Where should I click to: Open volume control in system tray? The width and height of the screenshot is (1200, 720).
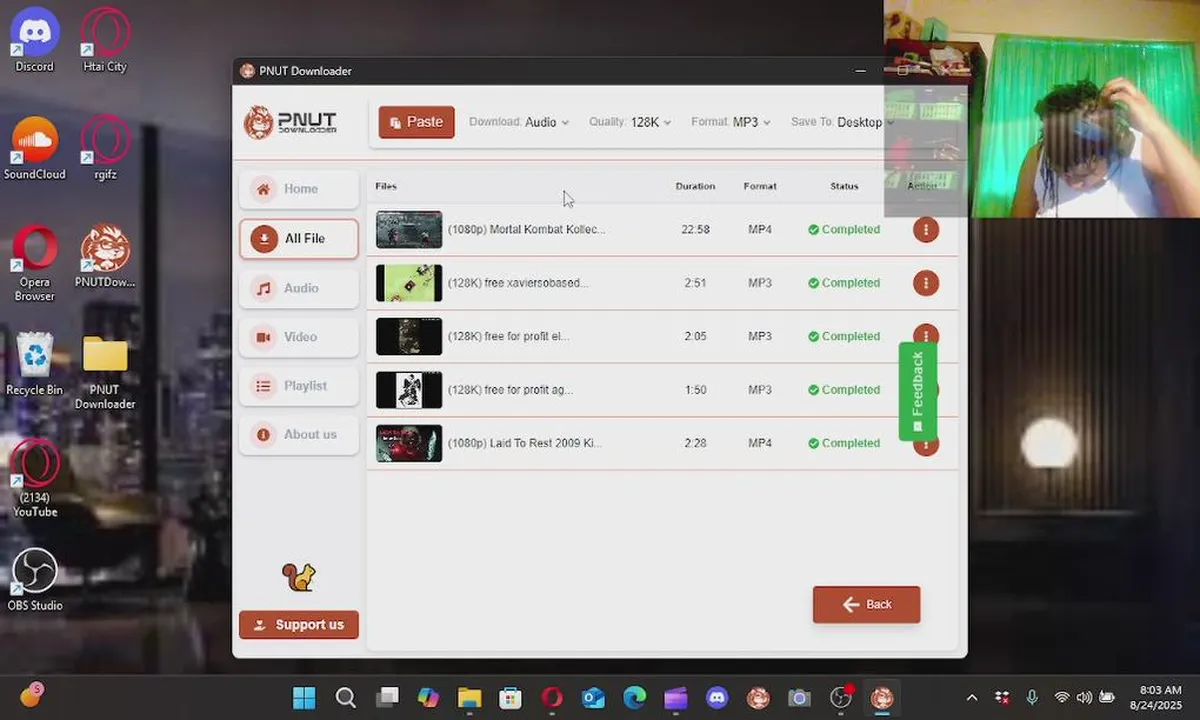point(1084,698)
